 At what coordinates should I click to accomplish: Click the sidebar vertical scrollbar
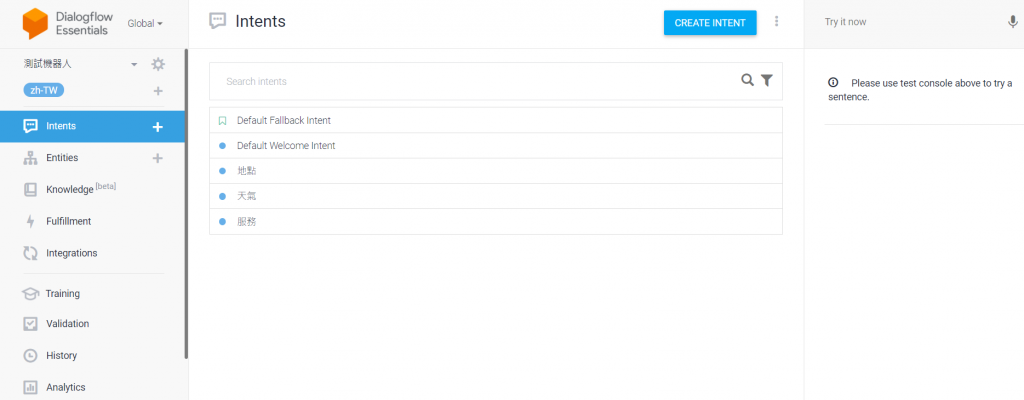(x=186, y=204)
